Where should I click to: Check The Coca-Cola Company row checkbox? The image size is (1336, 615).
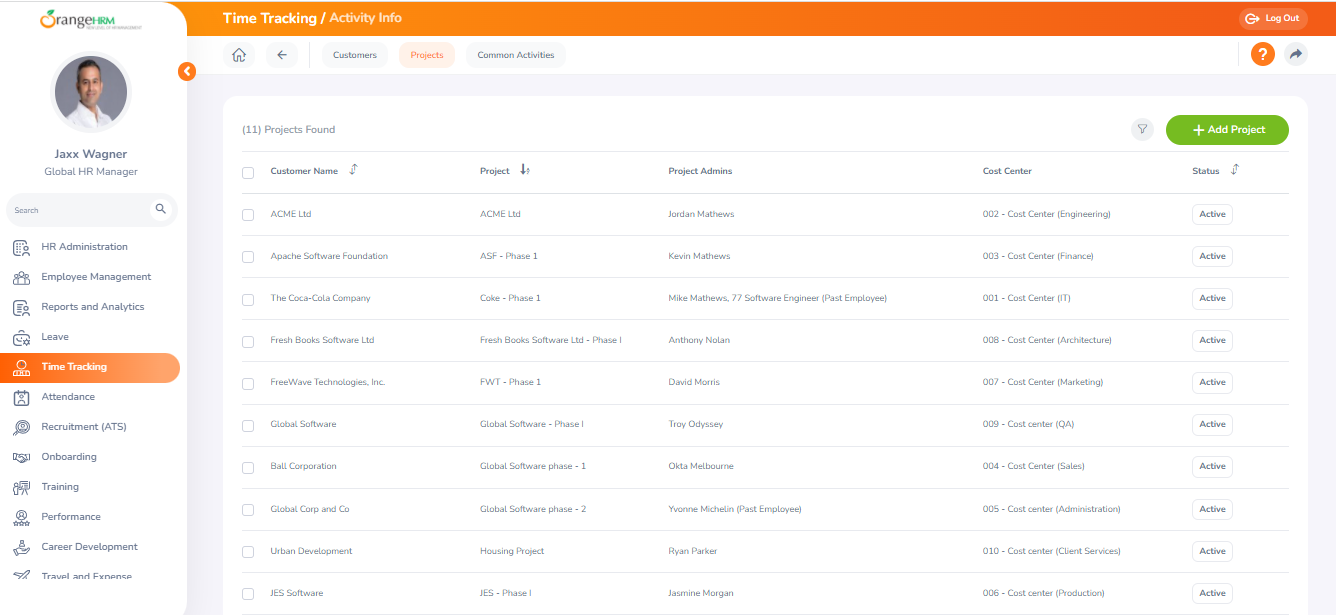[x=248, y=298]
